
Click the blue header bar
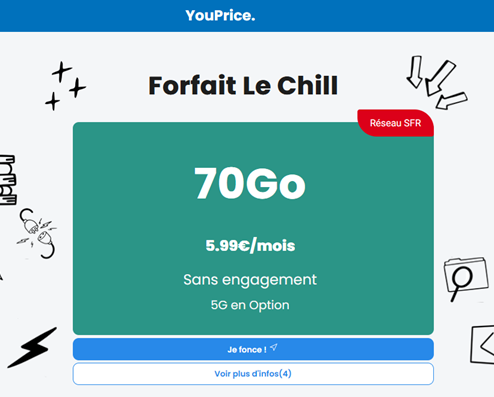(x=247, y=16)
